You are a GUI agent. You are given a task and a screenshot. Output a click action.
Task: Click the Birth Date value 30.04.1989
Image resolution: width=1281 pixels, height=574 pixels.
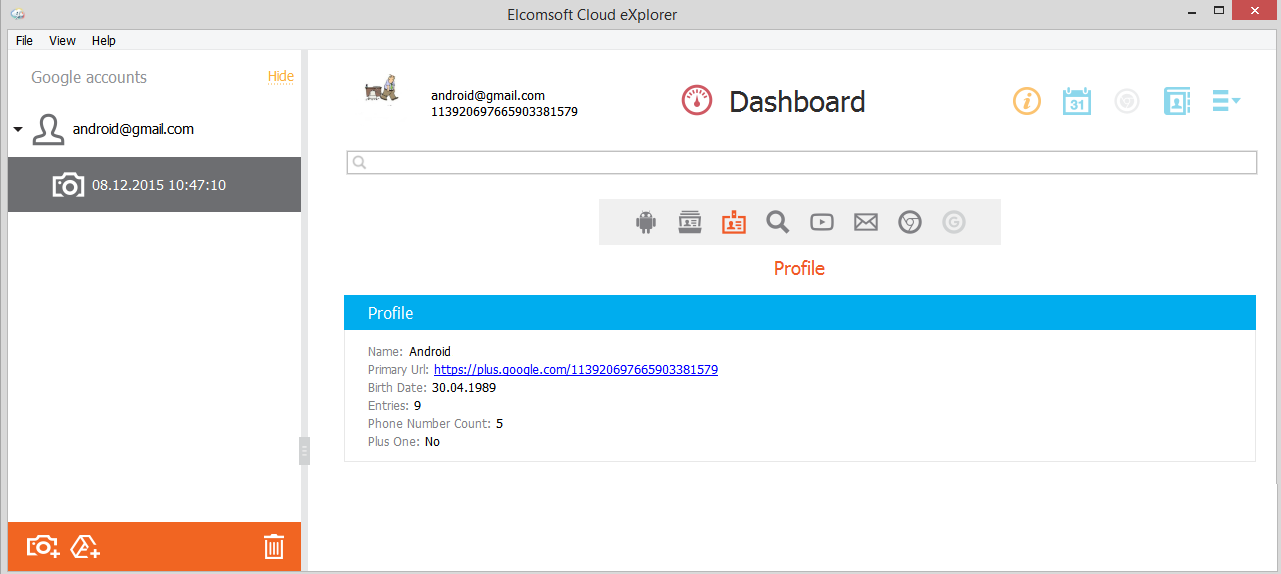(464, 387)
